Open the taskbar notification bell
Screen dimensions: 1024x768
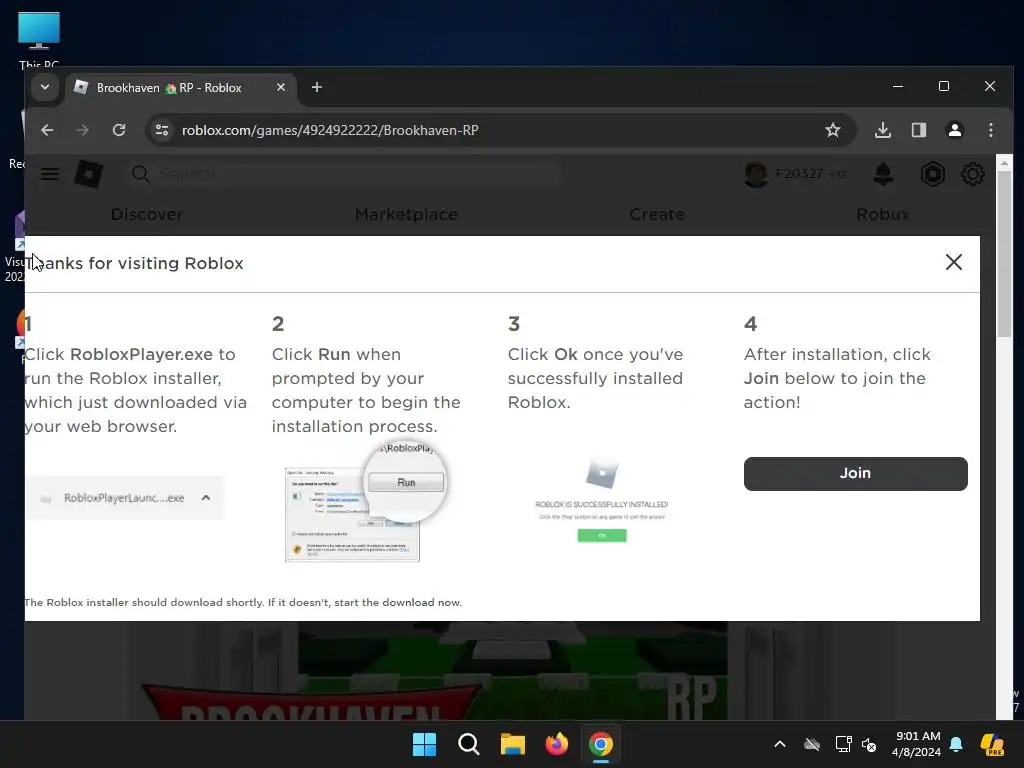click(x=956, y=744)
